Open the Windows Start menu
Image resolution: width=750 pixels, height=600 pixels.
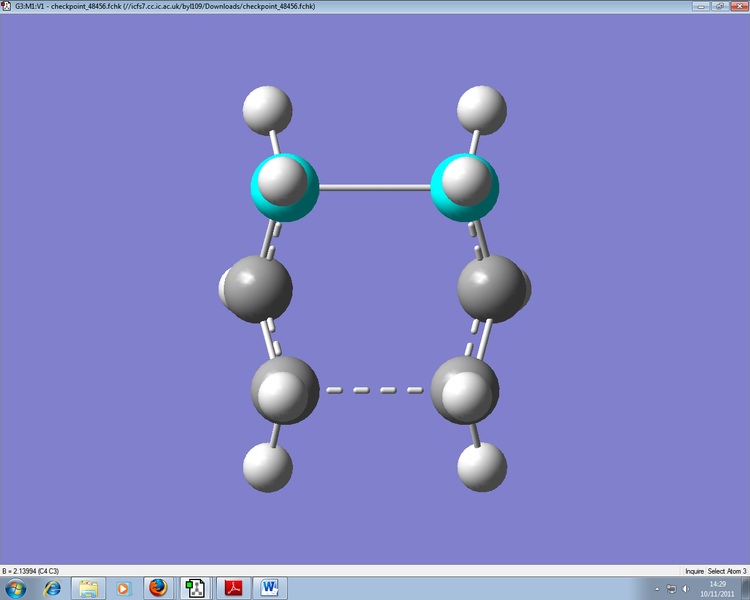pyautogui.click(x=15, y=588)
